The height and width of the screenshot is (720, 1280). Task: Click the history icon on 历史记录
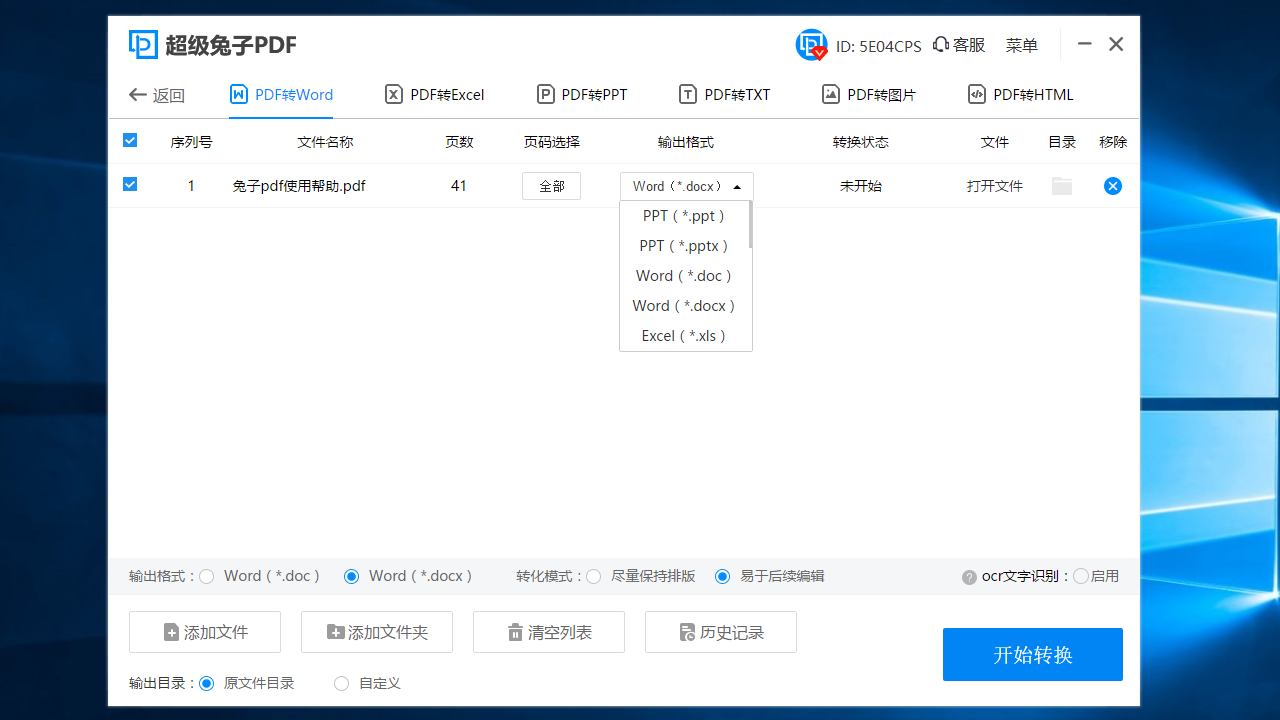tap(686, 631)
